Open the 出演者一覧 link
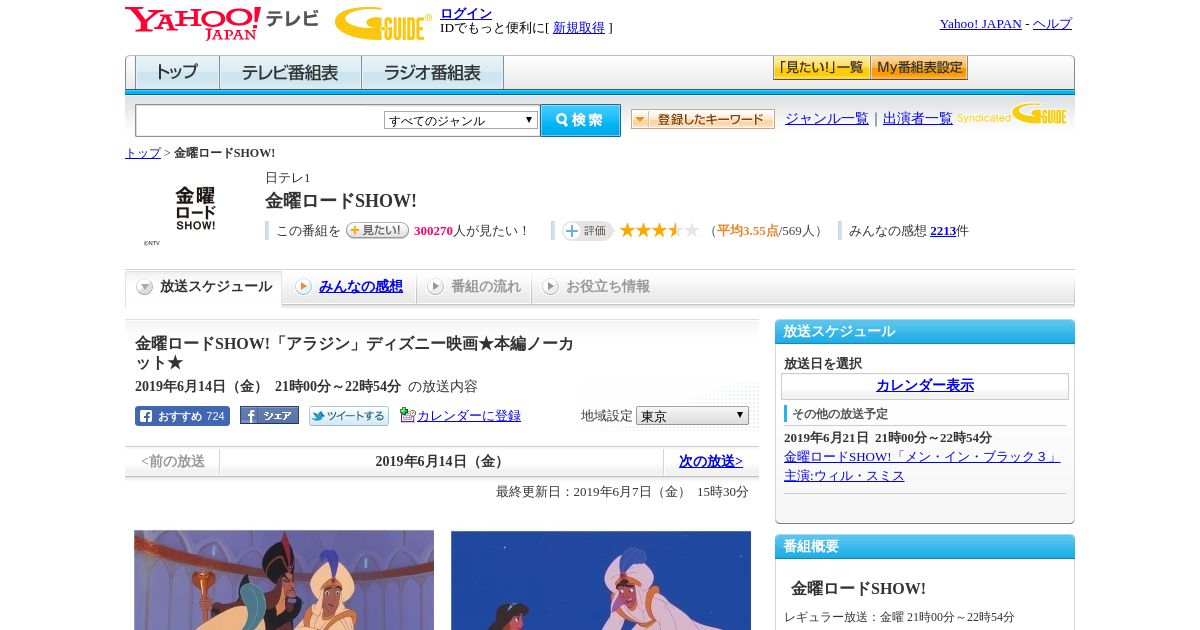 point(918,119)
